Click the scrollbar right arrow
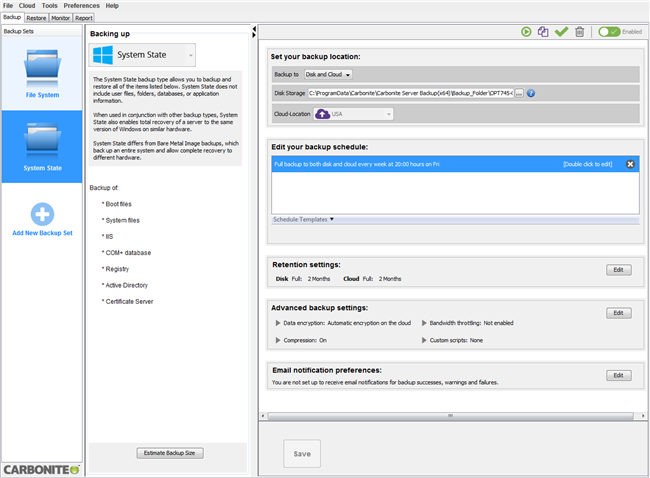Screen dimensions: 650x478 click(643, 416)
